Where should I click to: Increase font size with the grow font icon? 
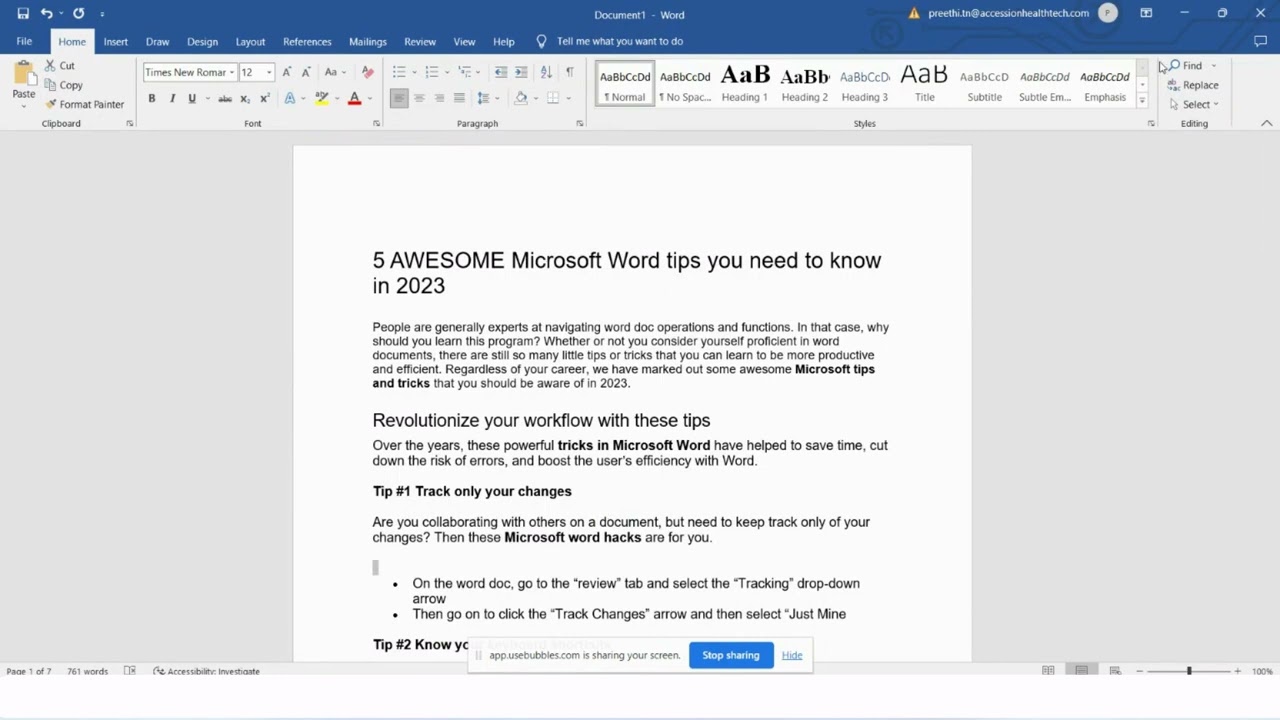click(x=287, y=72)
